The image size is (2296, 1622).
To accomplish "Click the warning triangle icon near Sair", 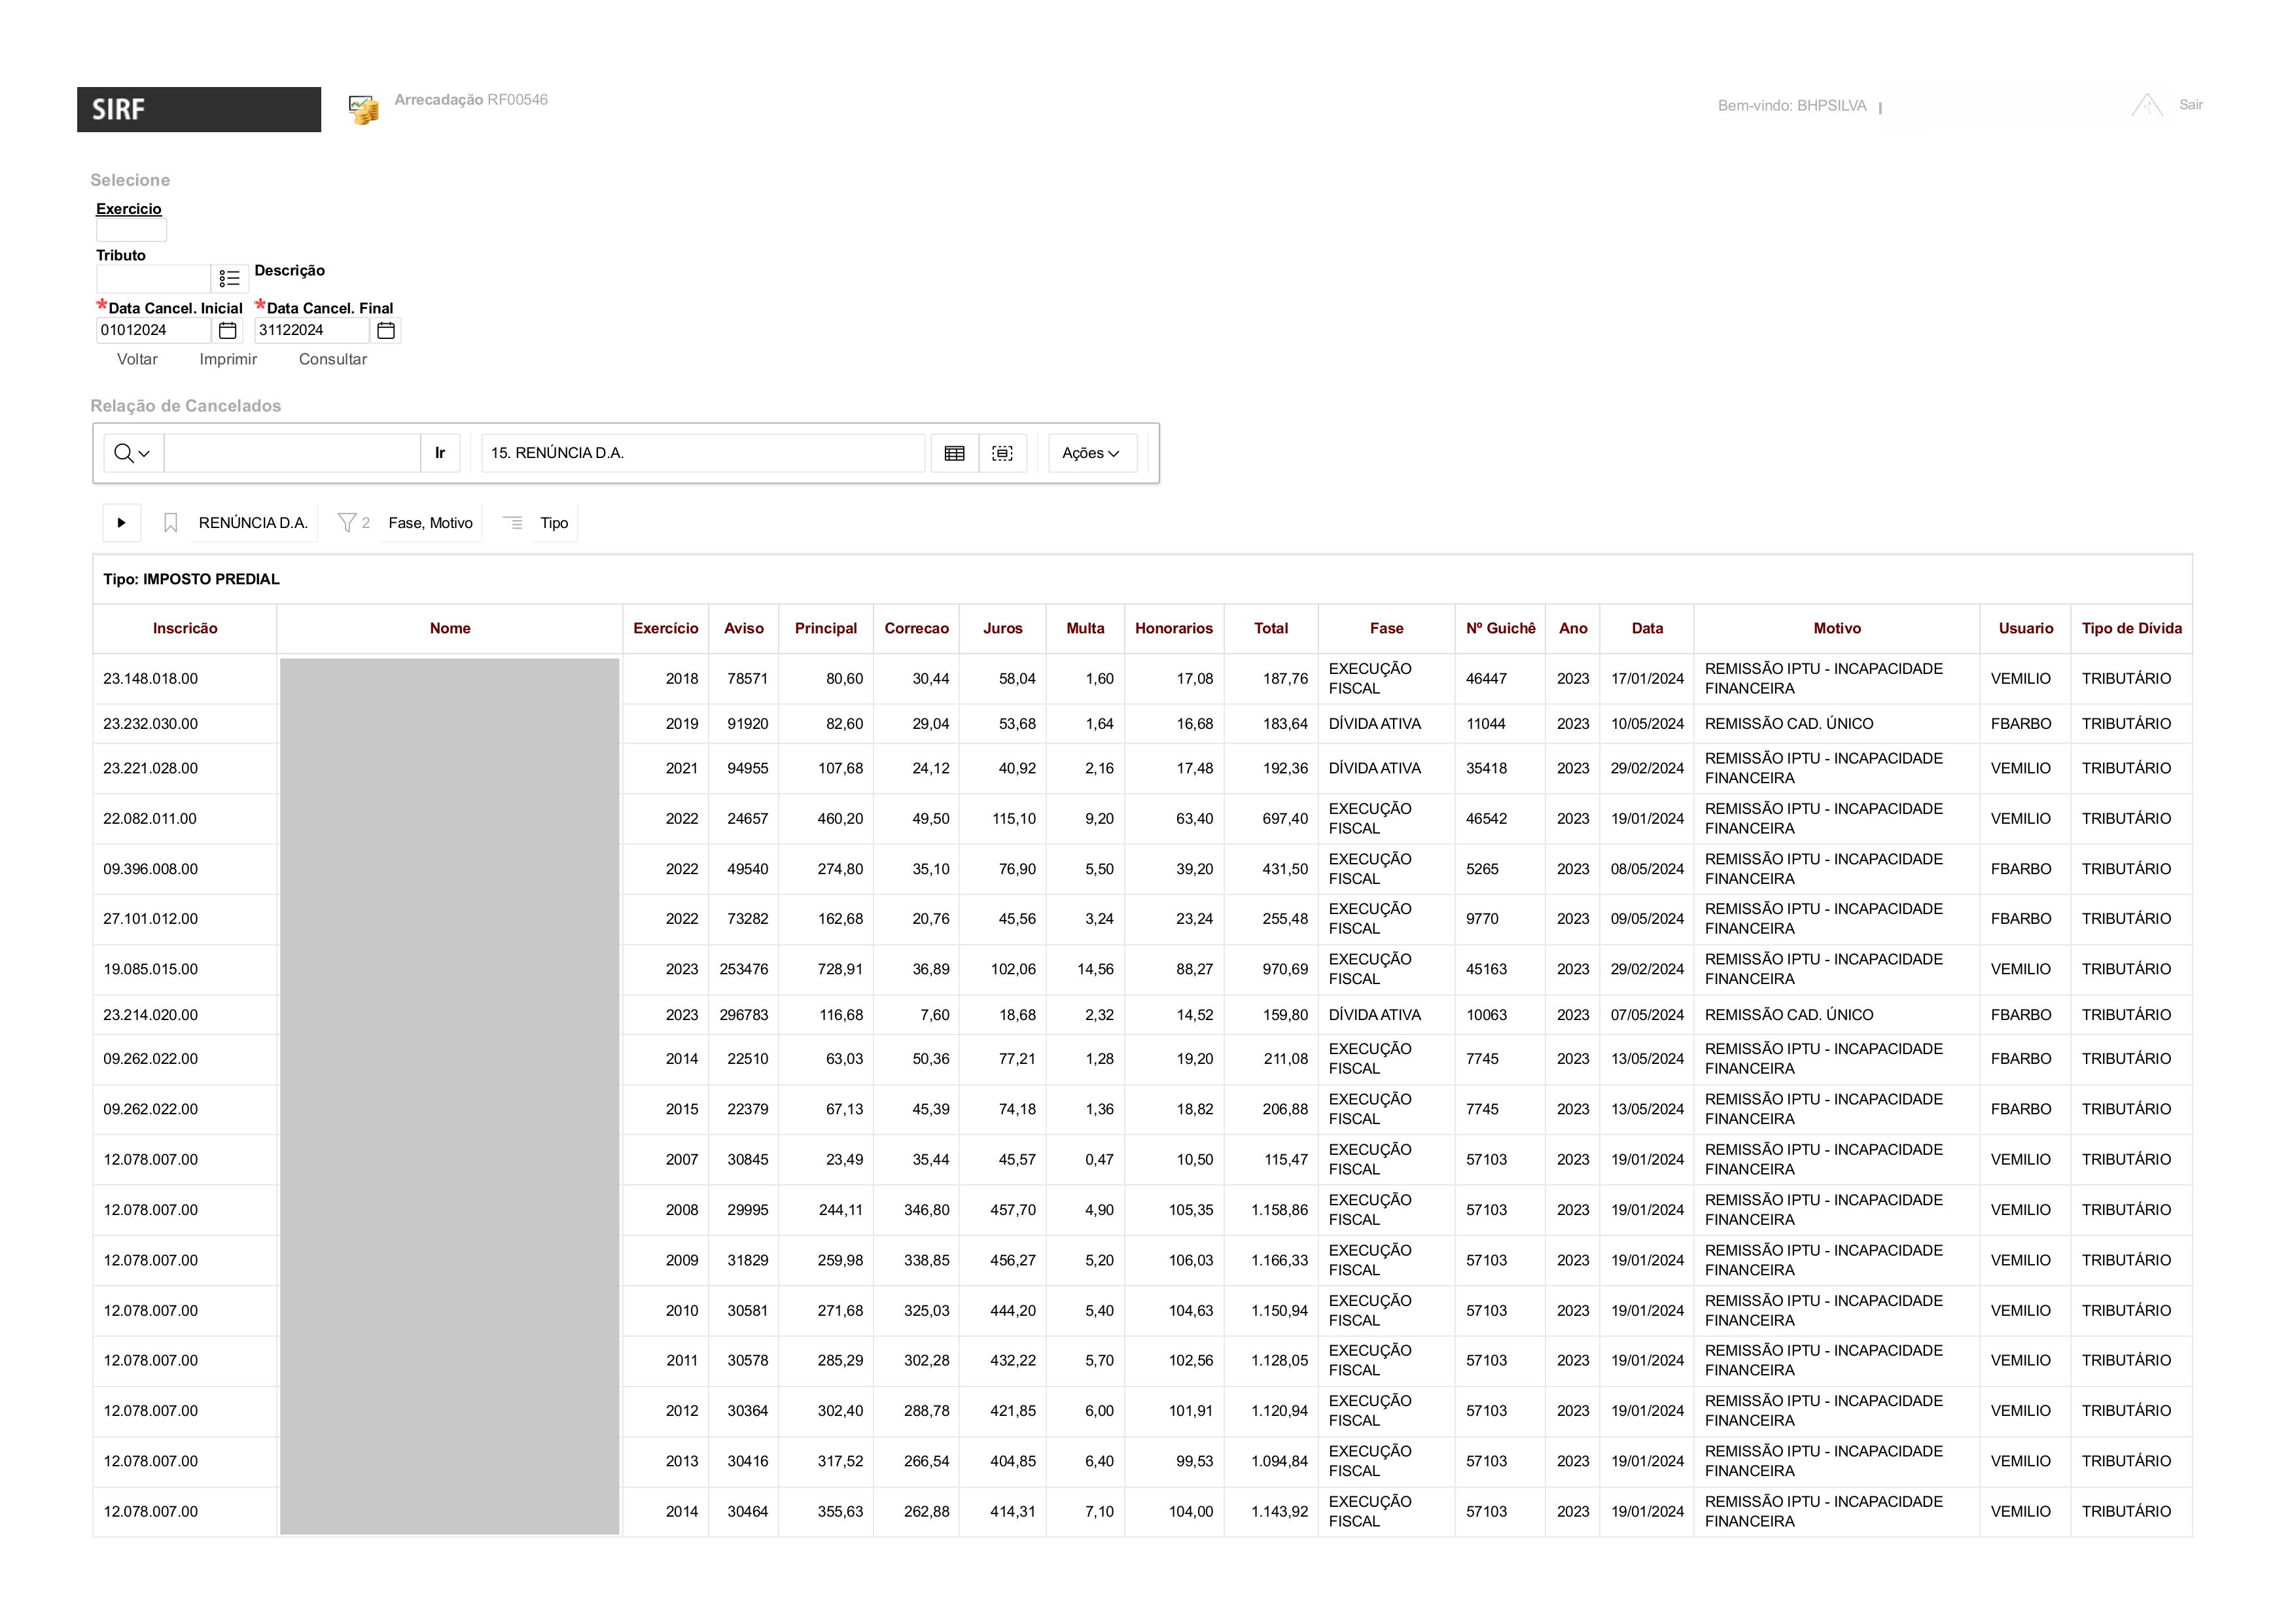I will pyautogui.click(x=2146, y=105).
